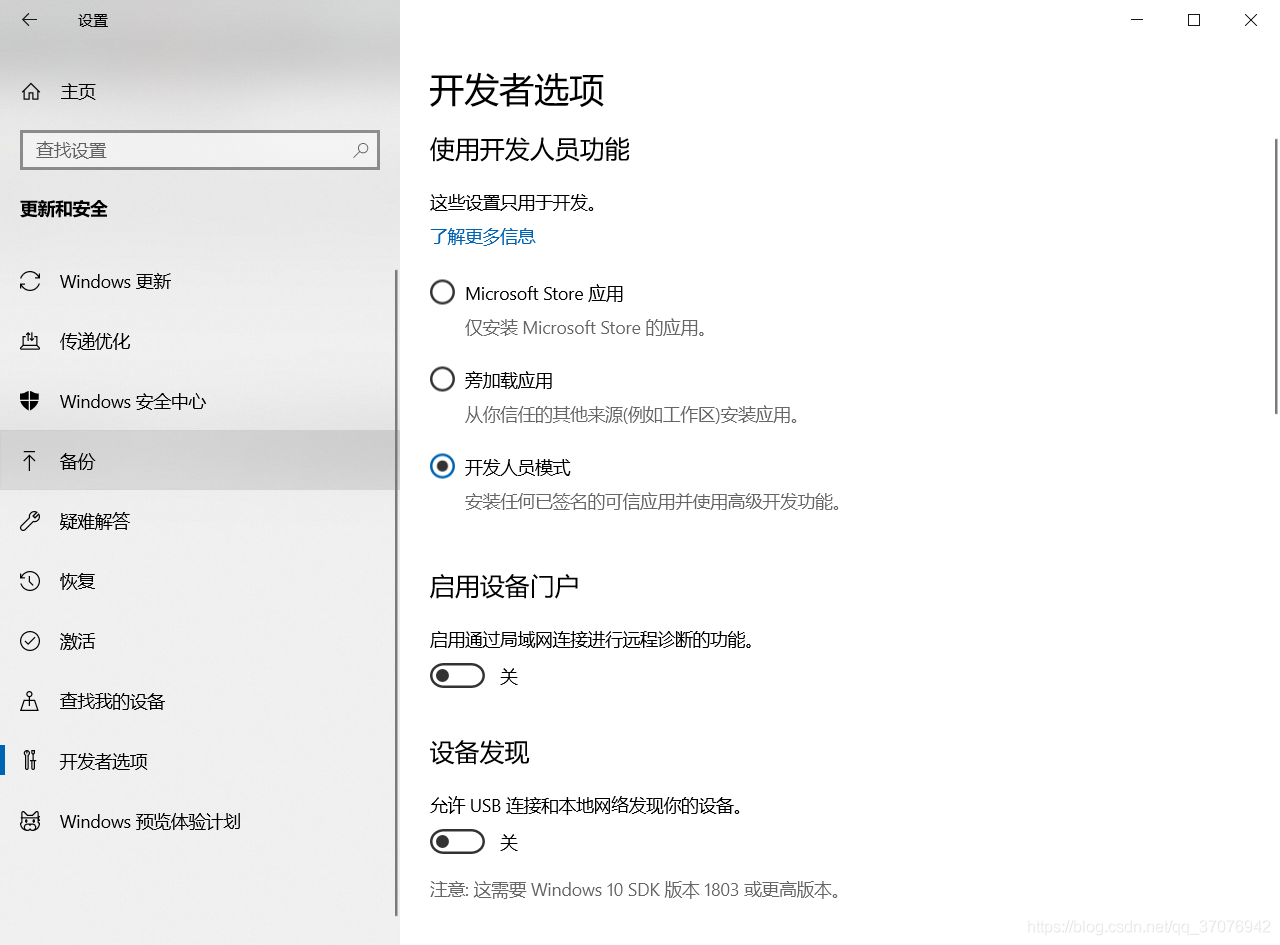Click the Windows 安全中心 shield icon
This screenshot has height=945, width=1280.
click(x=30, y=402)
